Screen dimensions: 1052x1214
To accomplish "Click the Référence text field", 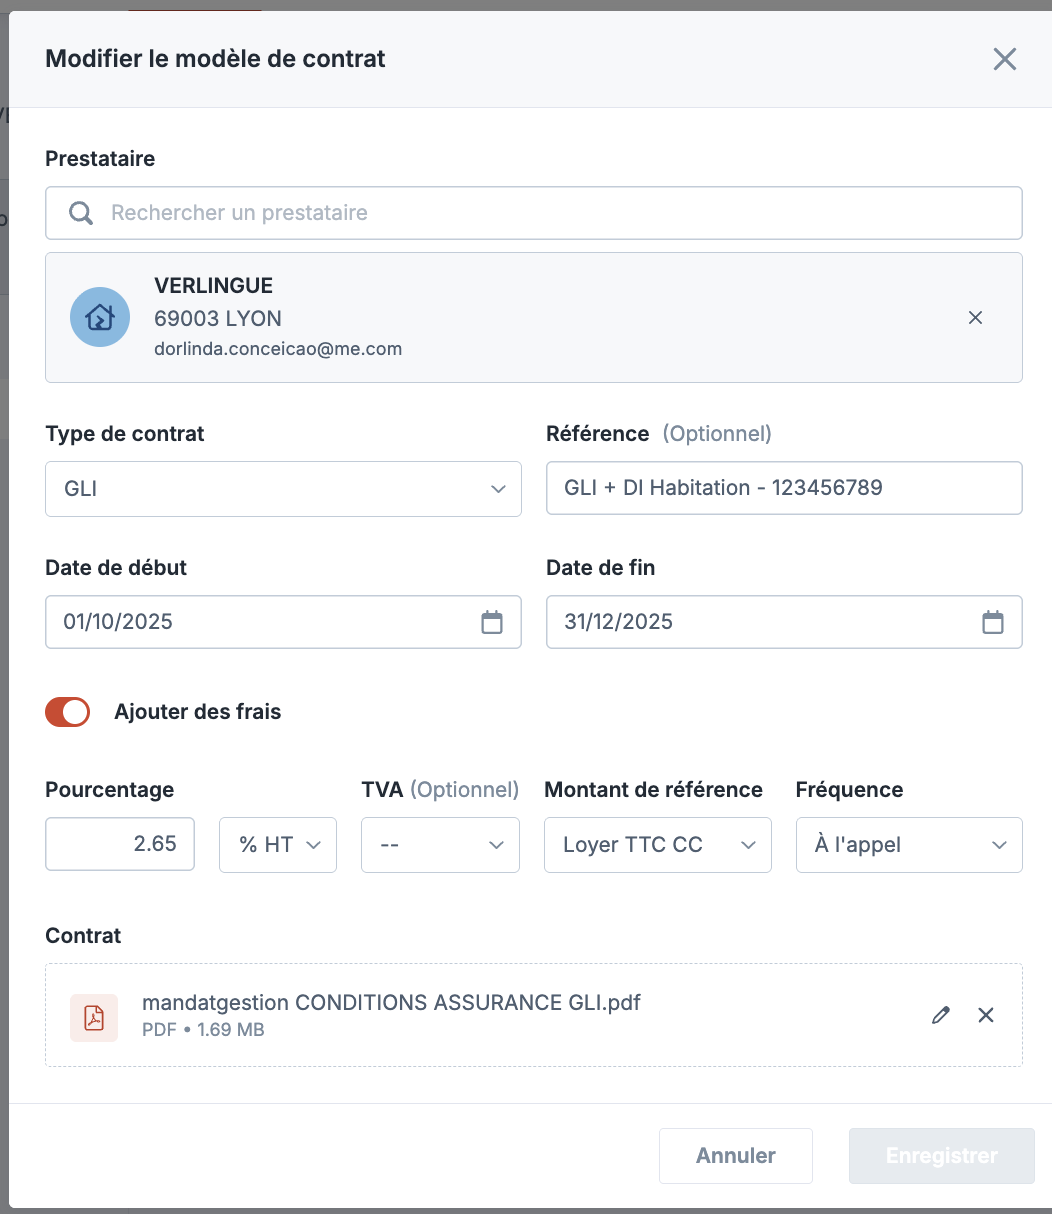I will pyautogui.click(x=783, y=488).
